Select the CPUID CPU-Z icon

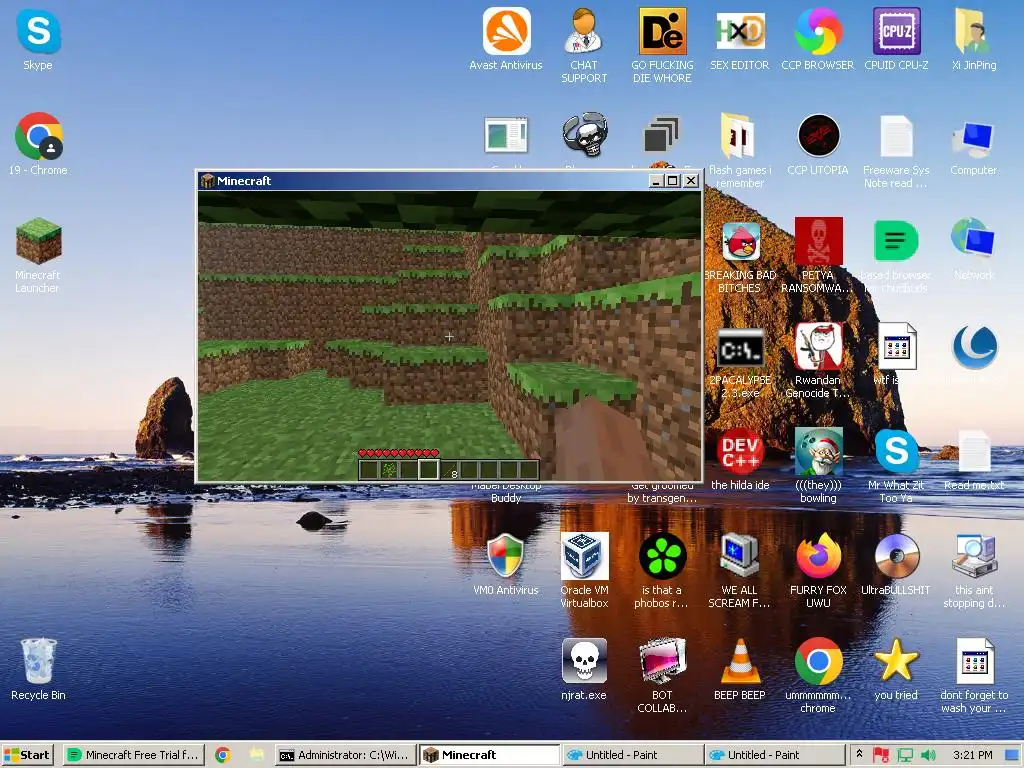click(896, 31)
